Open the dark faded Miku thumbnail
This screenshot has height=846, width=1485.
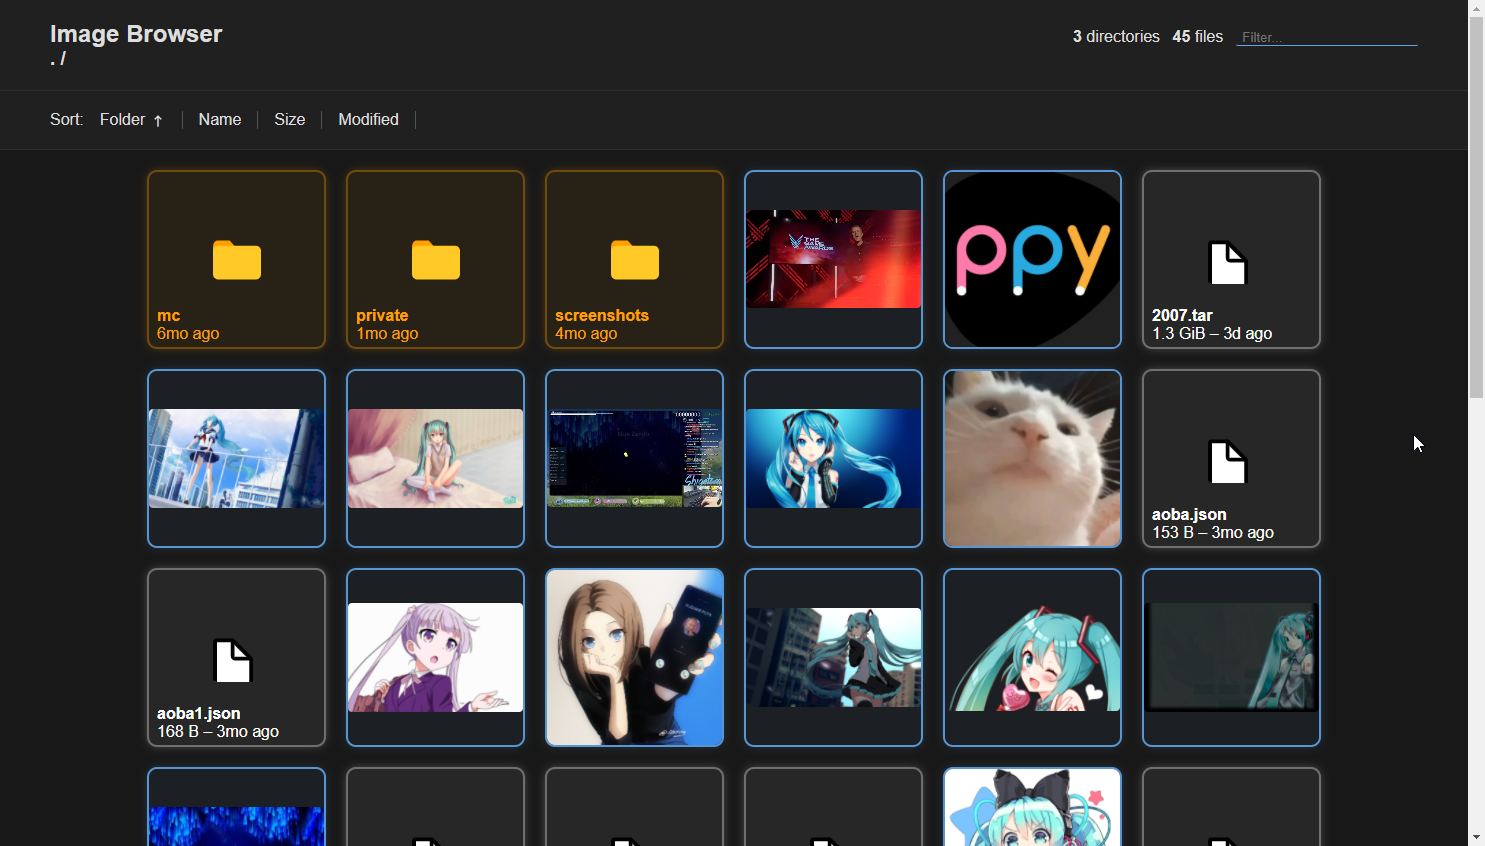[1231, 658]
